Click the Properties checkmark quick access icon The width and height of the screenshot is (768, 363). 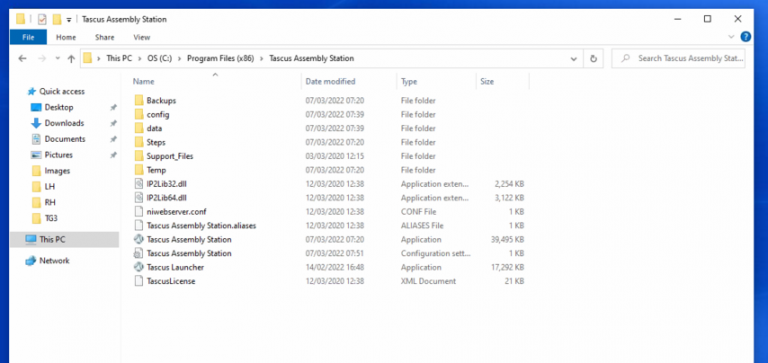(x=42, y=20)
